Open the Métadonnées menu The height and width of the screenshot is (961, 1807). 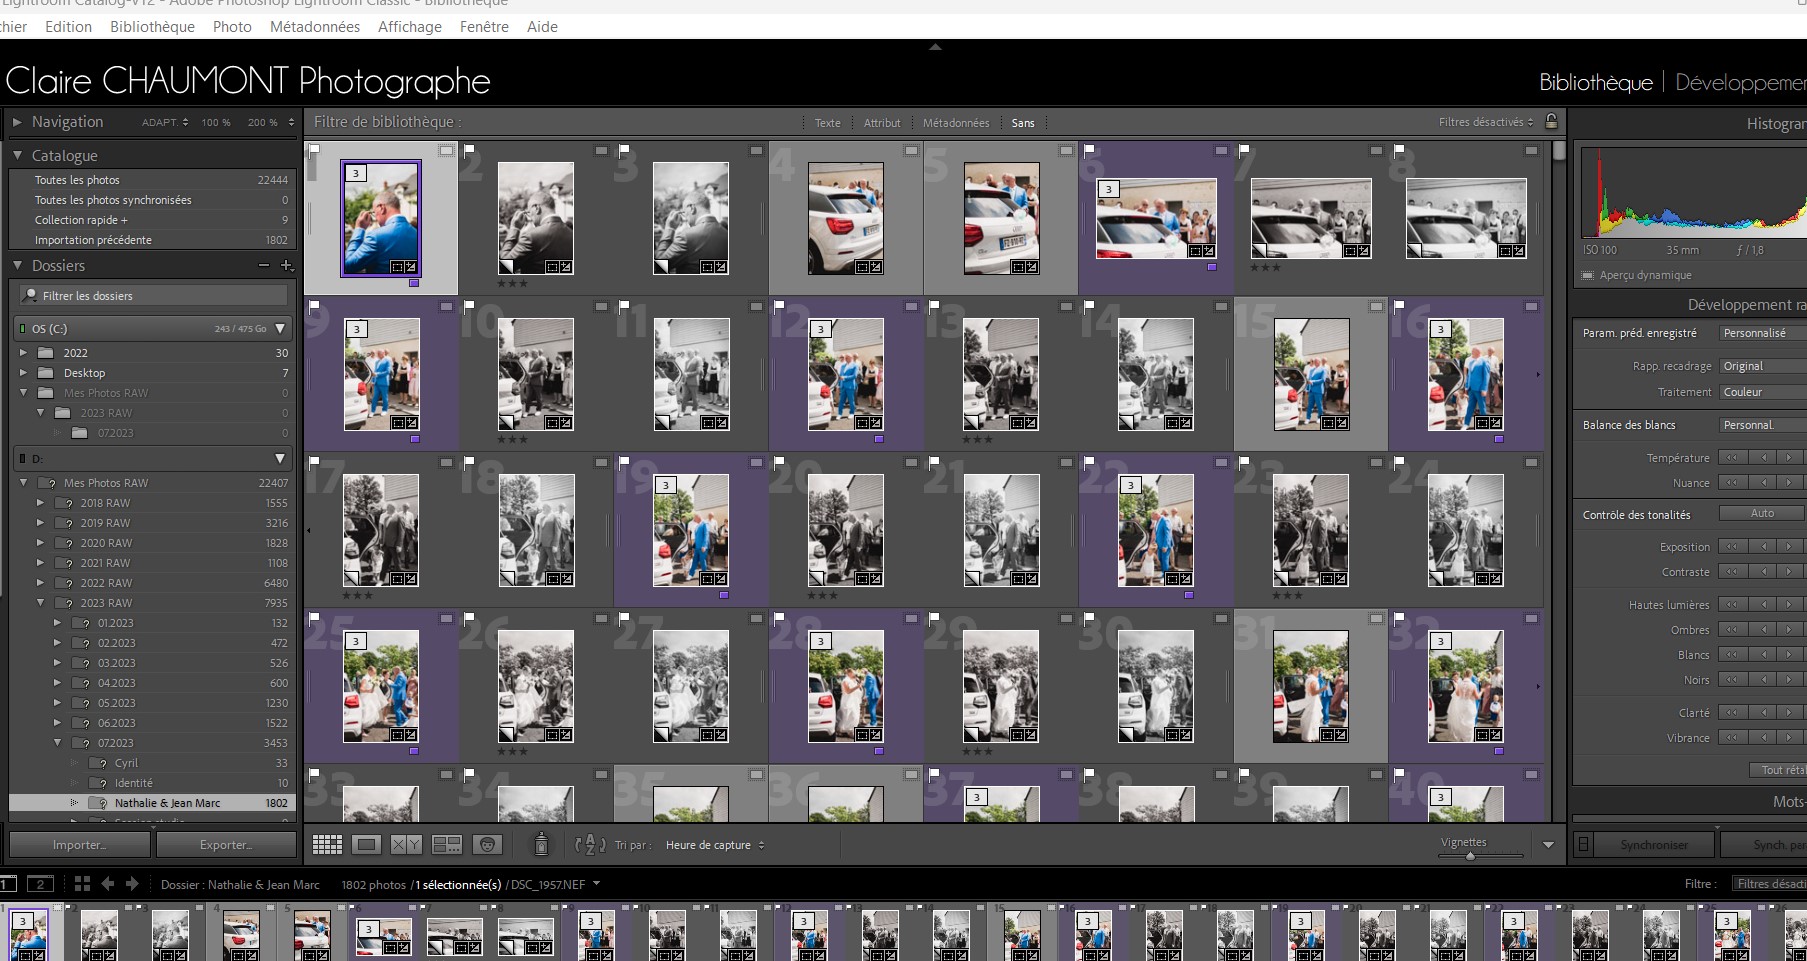point(314,27)
